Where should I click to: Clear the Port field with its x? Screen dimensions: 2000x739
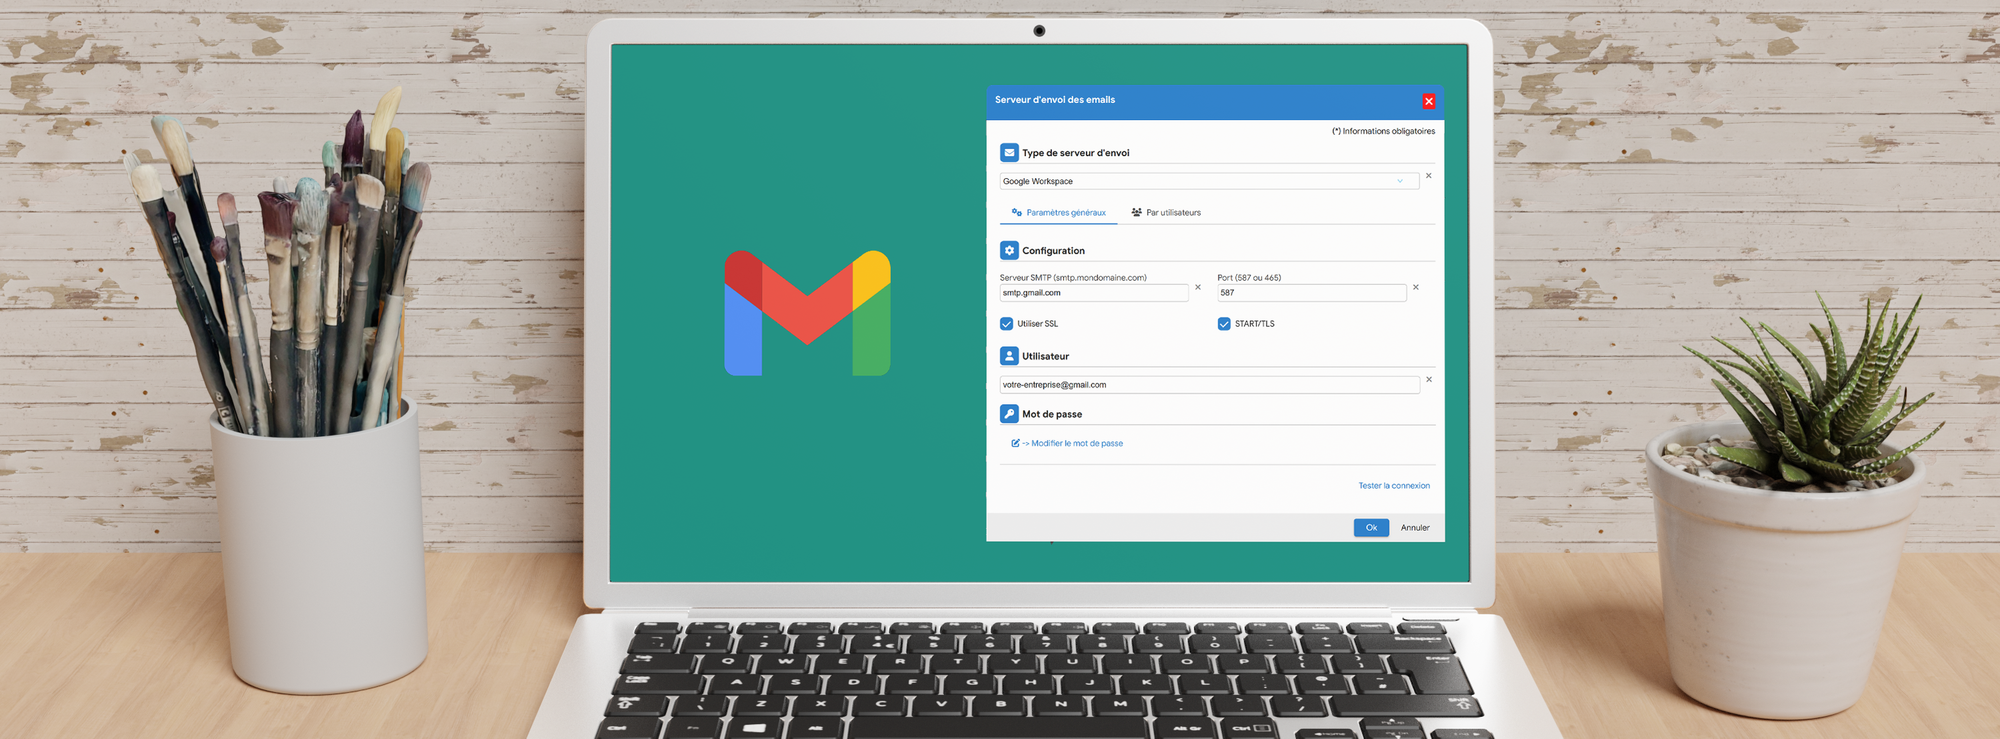pos(1415,287)
